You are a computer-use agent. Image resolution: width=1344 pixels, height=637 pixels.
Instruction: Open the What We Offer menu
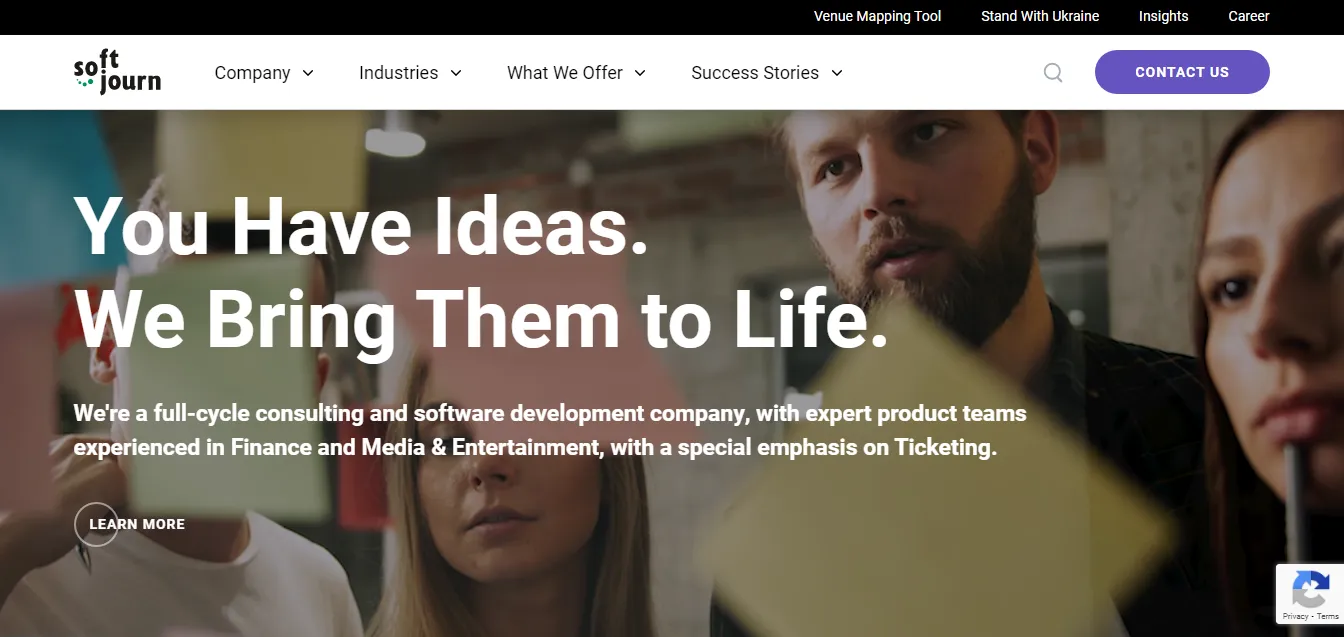click(x=565, y=73)
